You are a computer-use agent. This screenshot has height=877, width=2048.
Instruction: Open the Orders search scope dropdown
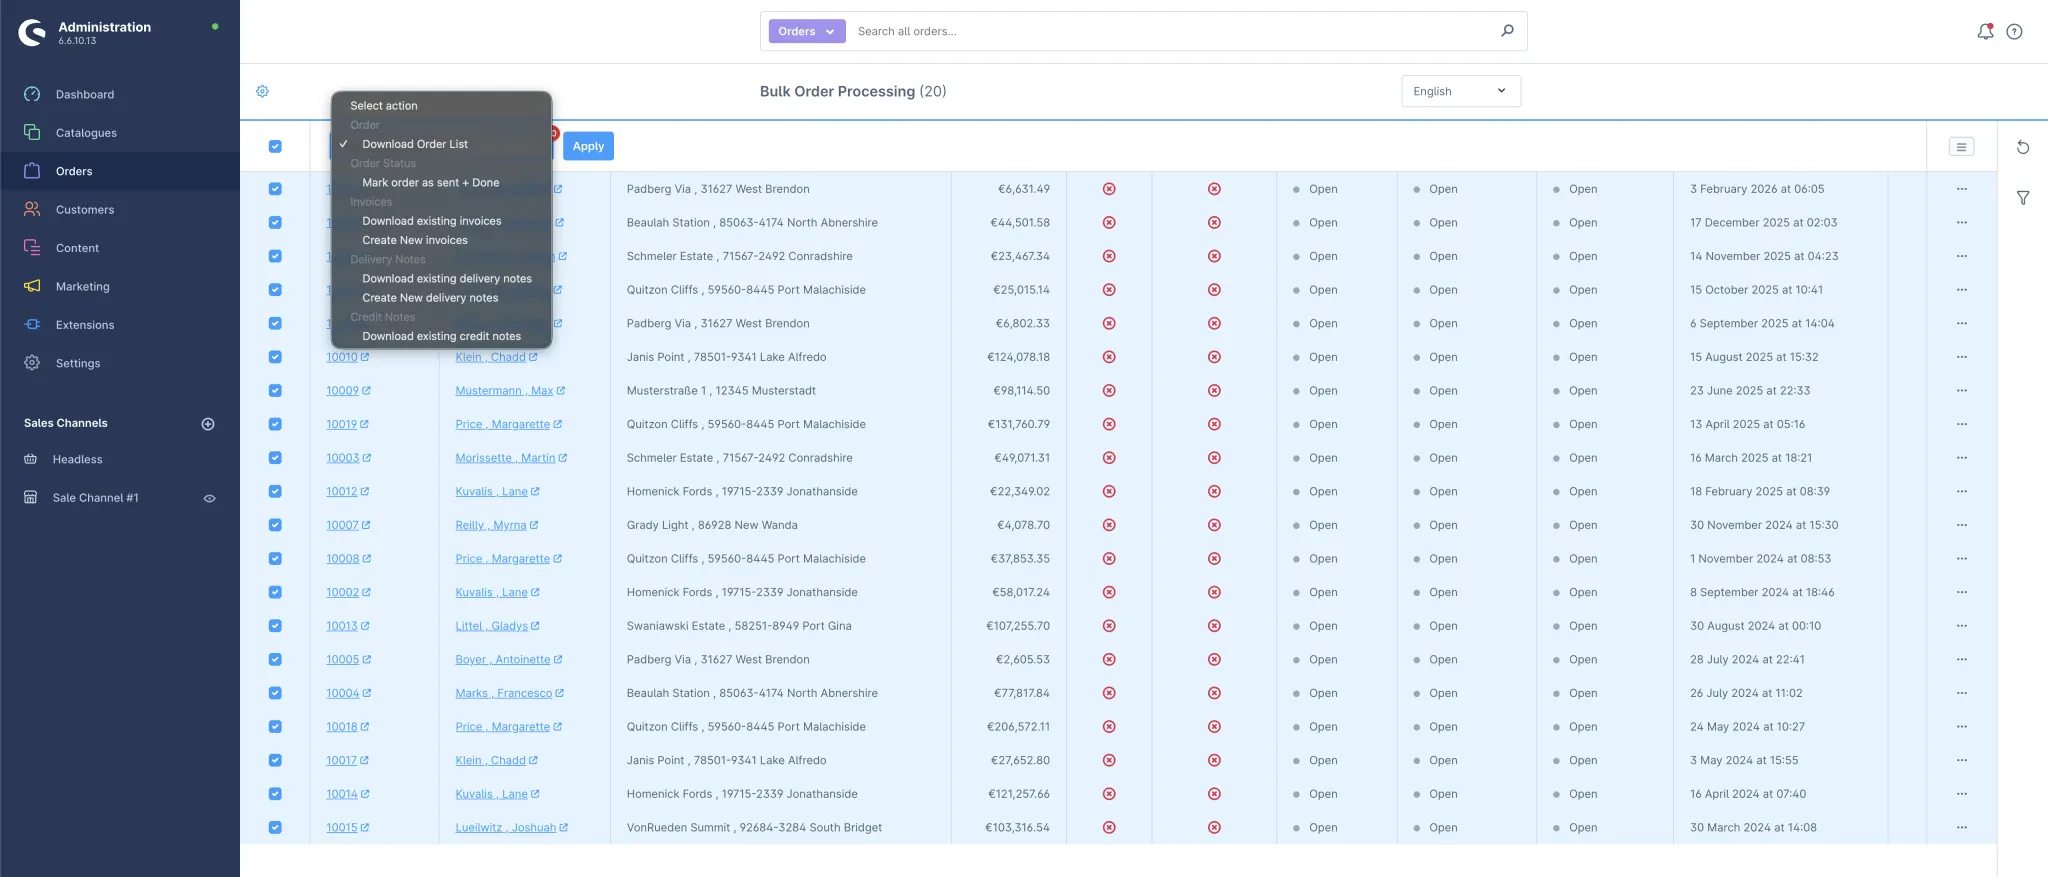[806, 31]
